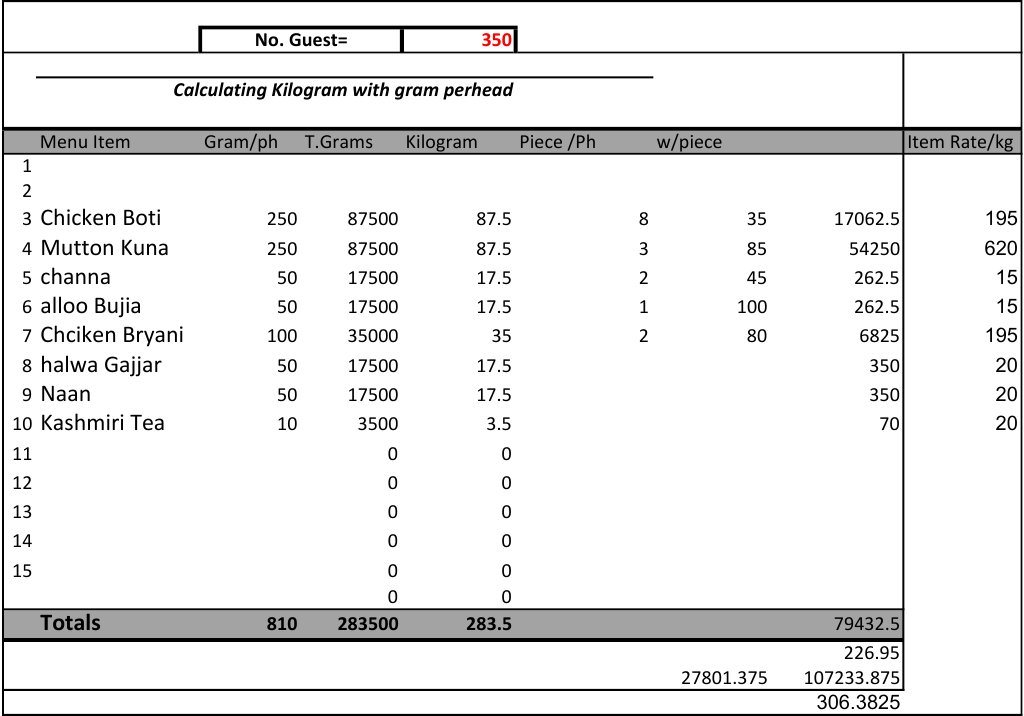
Task: Click the Totals row label
Action: 70,622
